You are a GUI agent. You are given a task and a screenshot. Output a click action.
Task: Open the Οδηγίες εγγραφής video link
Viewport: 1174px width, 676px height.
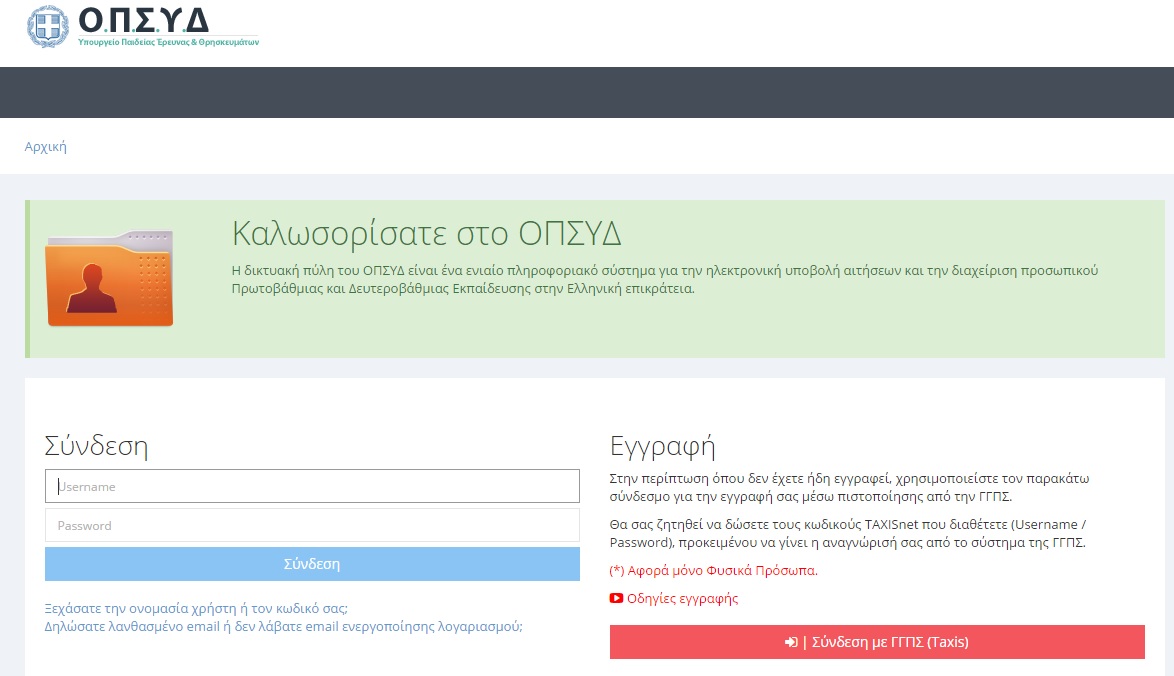pyautogui.click(x=682, y=598)
